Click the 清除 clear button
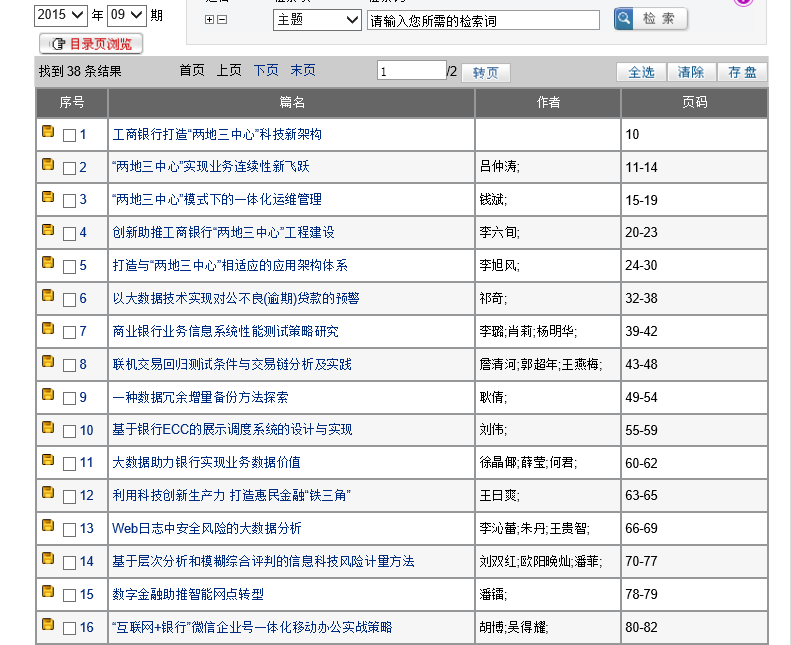Screen dimensions: 791x645 tap(691, 72)
